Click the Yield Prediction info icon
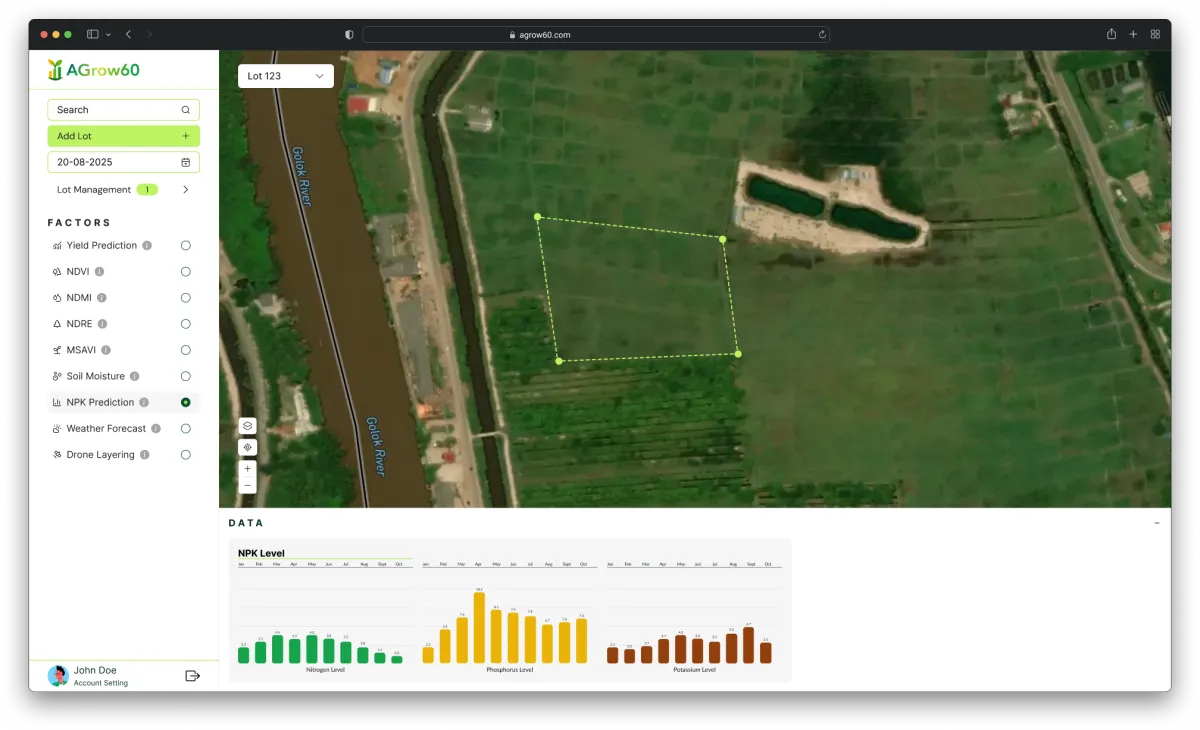Image resolution: width=1200 pixels, height=730 pixels. pos(147,245)
